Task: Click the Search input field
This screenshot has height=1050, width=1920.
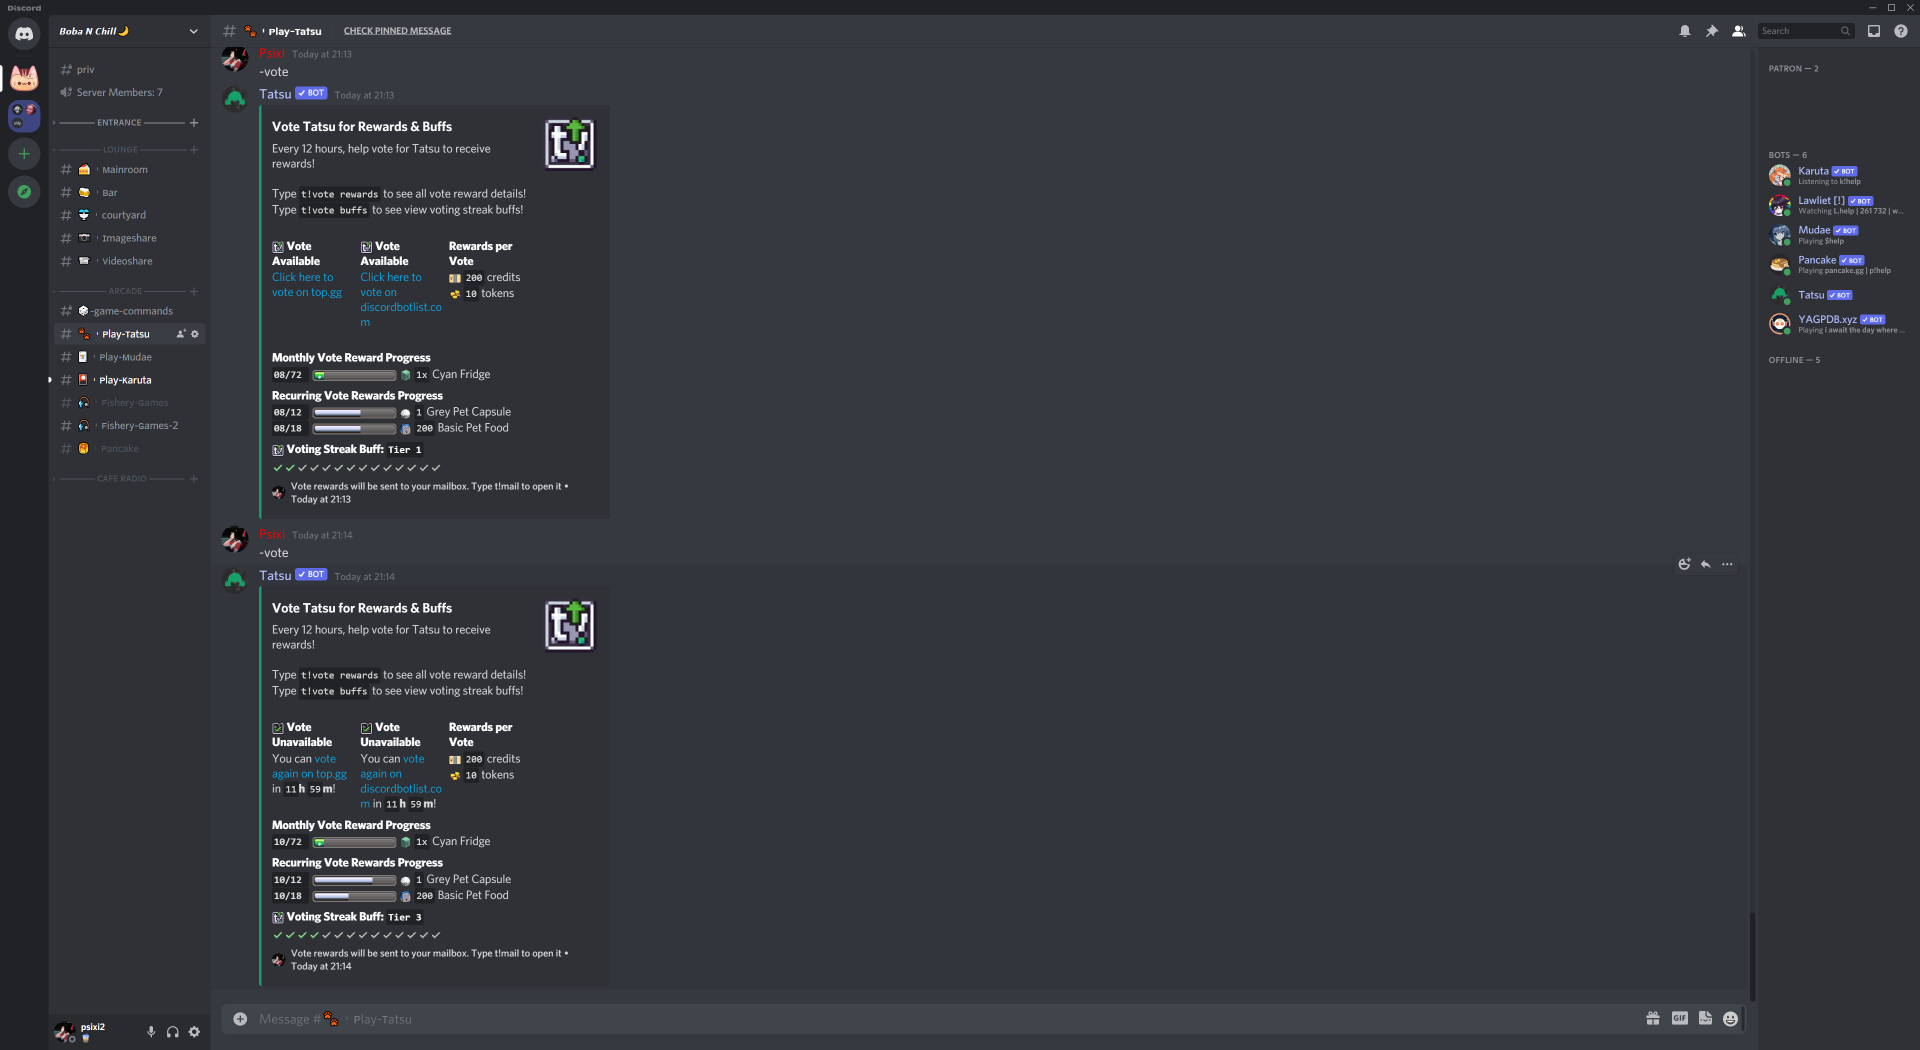Action: pyautogui.click(x=1799, y=31)
